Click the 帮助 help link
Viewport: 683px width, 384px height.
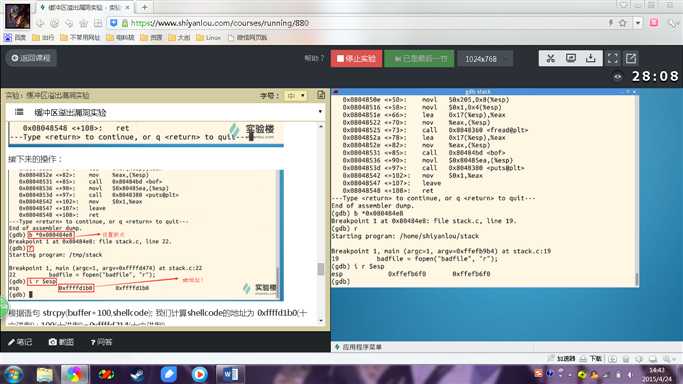pos(314,58)
